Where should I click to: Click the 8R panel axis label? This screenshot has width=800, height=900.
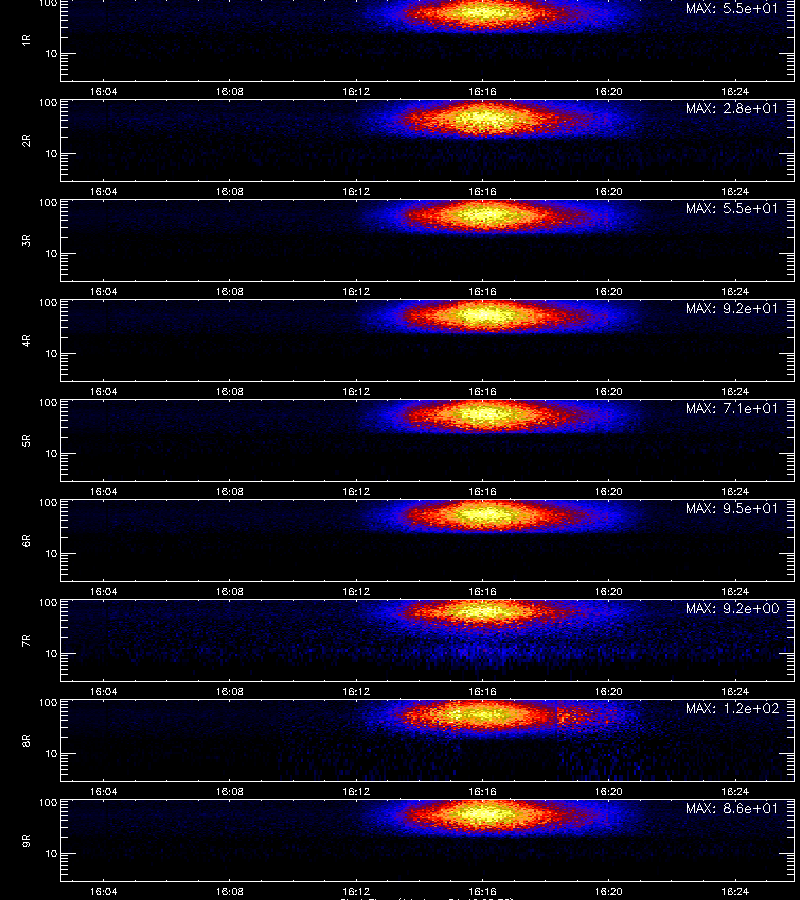[26, 740]
